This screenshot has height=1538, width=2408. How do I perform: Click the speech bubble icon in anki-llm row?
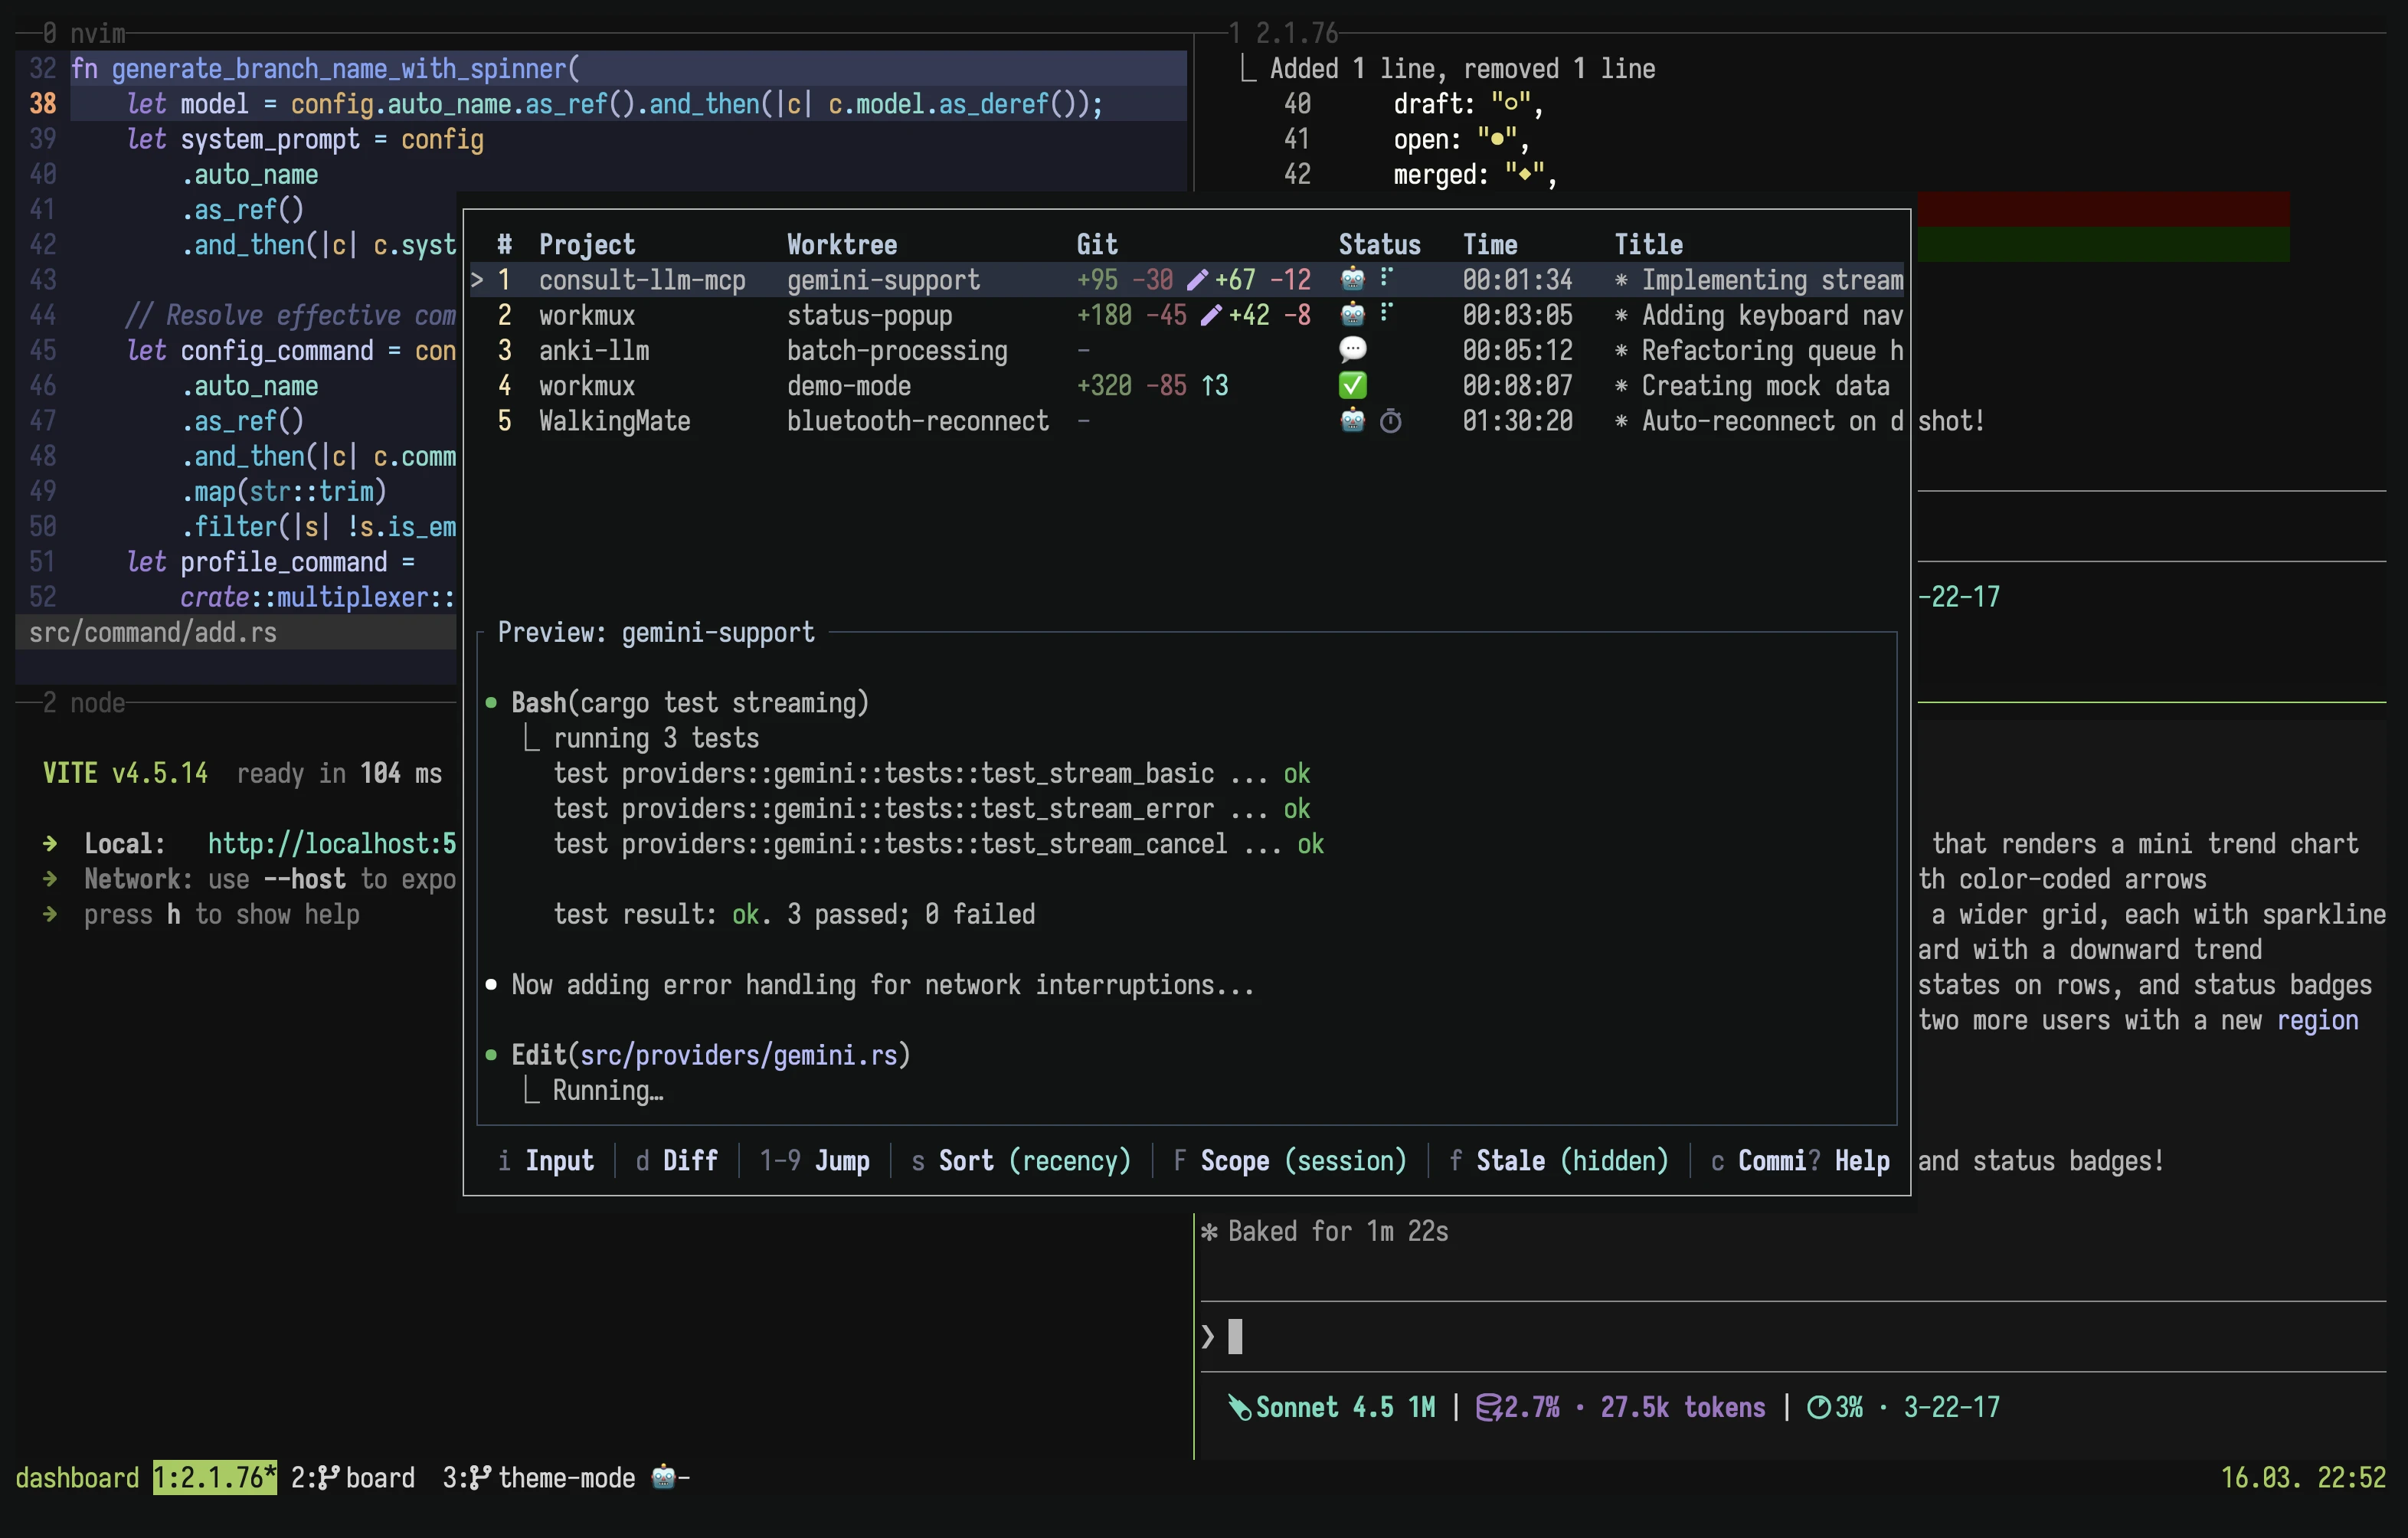tap(1352, 349)
